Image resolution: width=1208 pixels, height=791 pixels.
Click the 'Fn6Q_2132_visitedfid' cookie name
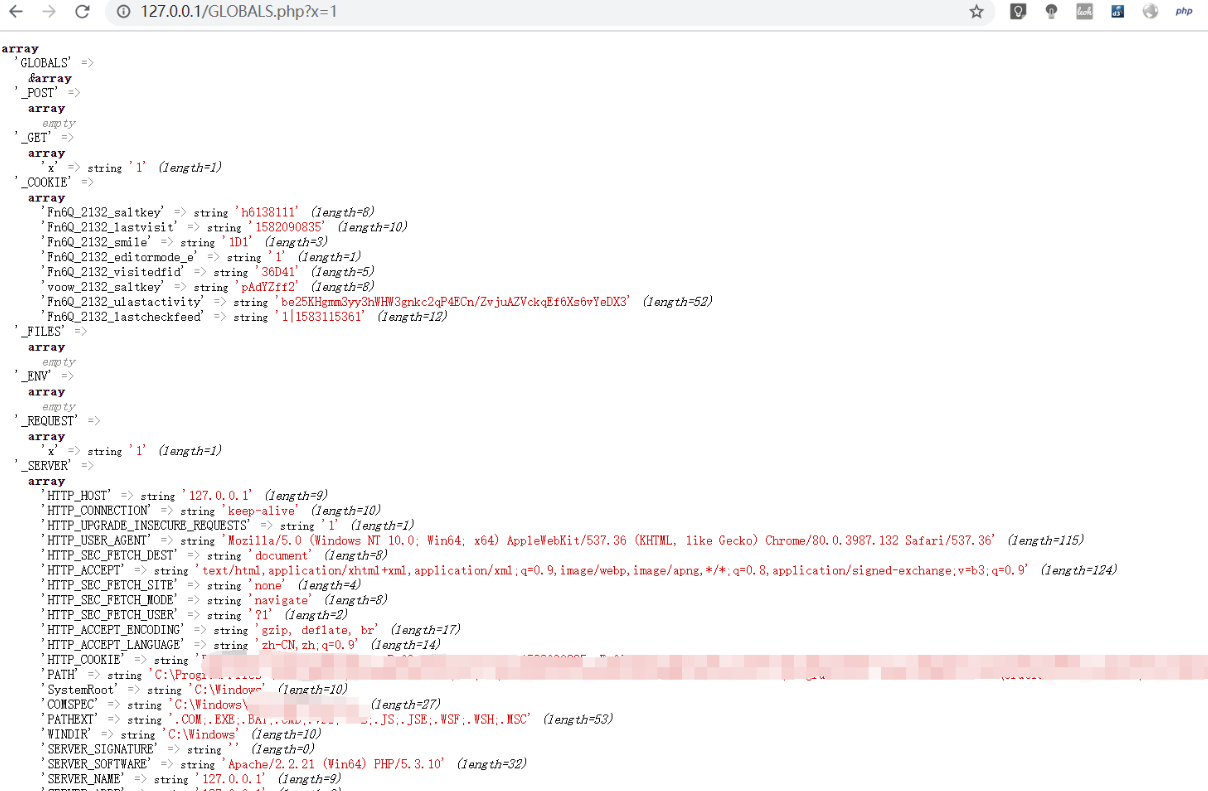click(115, 272)
